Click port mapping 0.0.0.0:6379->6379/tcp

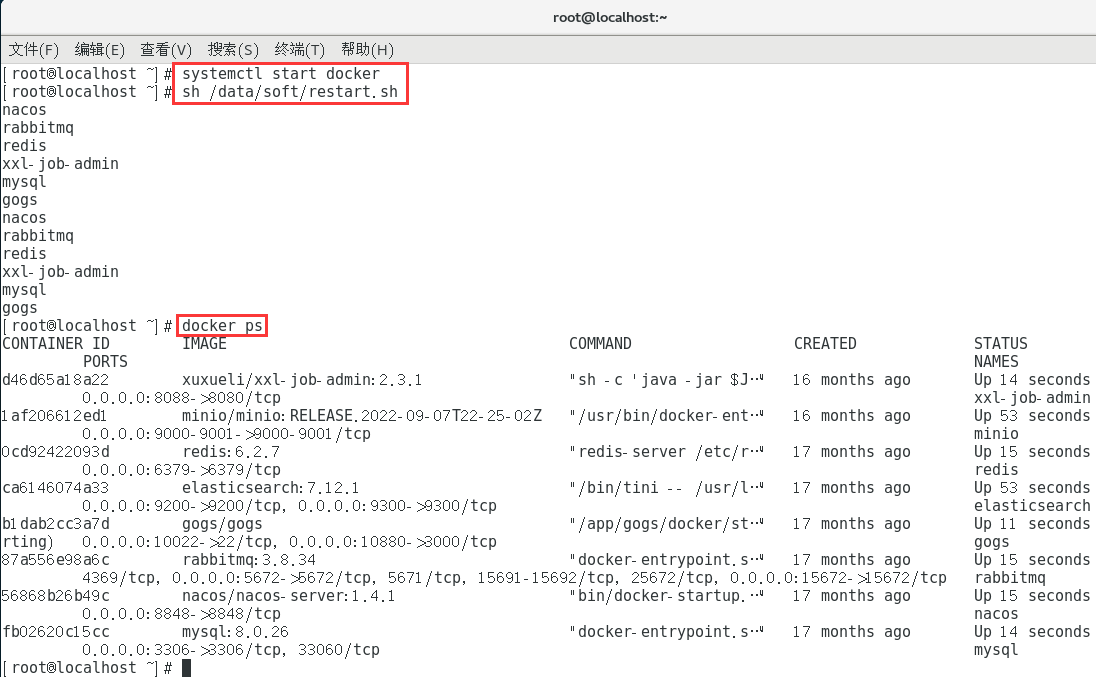point(182,470)
